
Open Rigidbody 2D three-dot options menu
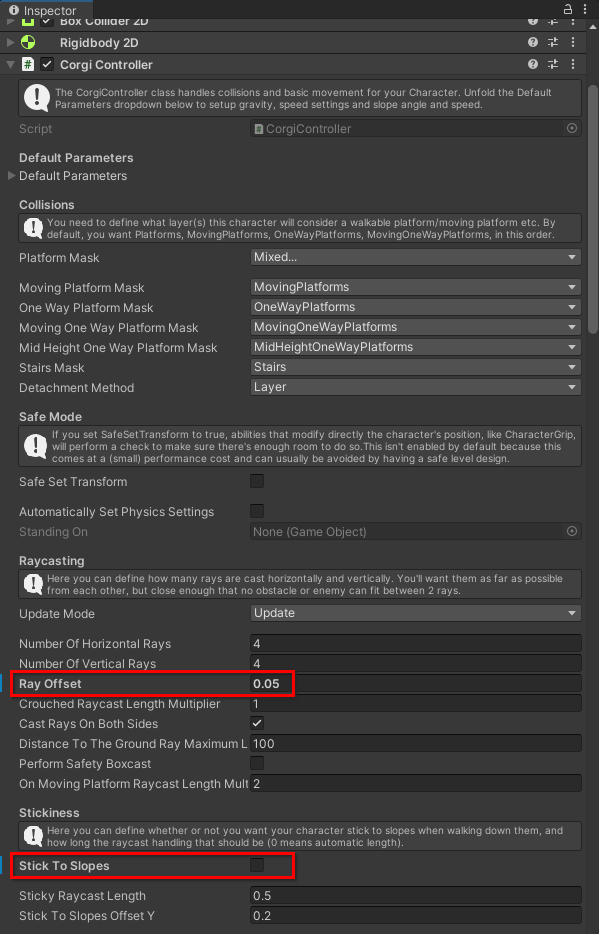point(573,42)
